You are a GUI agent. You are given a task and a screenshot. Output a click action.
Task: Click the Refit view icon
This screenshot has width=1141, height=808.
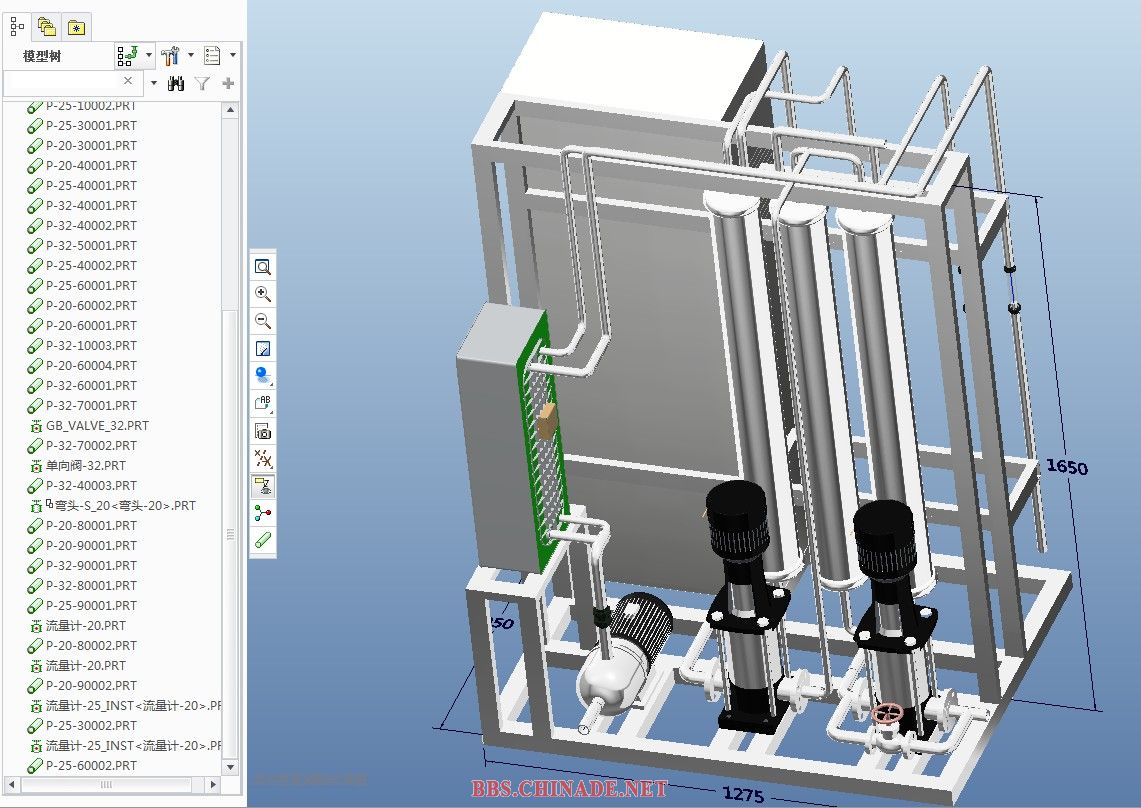pyautogui.click(x=263, y=267)
